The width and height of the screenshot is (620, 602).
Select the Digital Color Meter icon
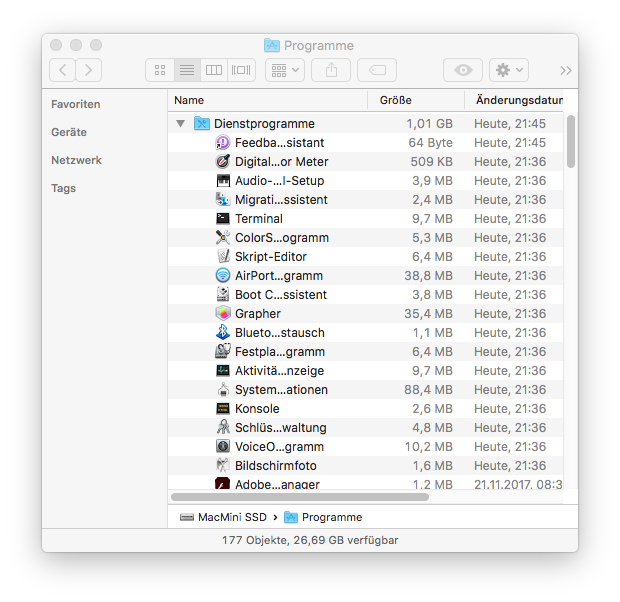(x=223, y=161)
